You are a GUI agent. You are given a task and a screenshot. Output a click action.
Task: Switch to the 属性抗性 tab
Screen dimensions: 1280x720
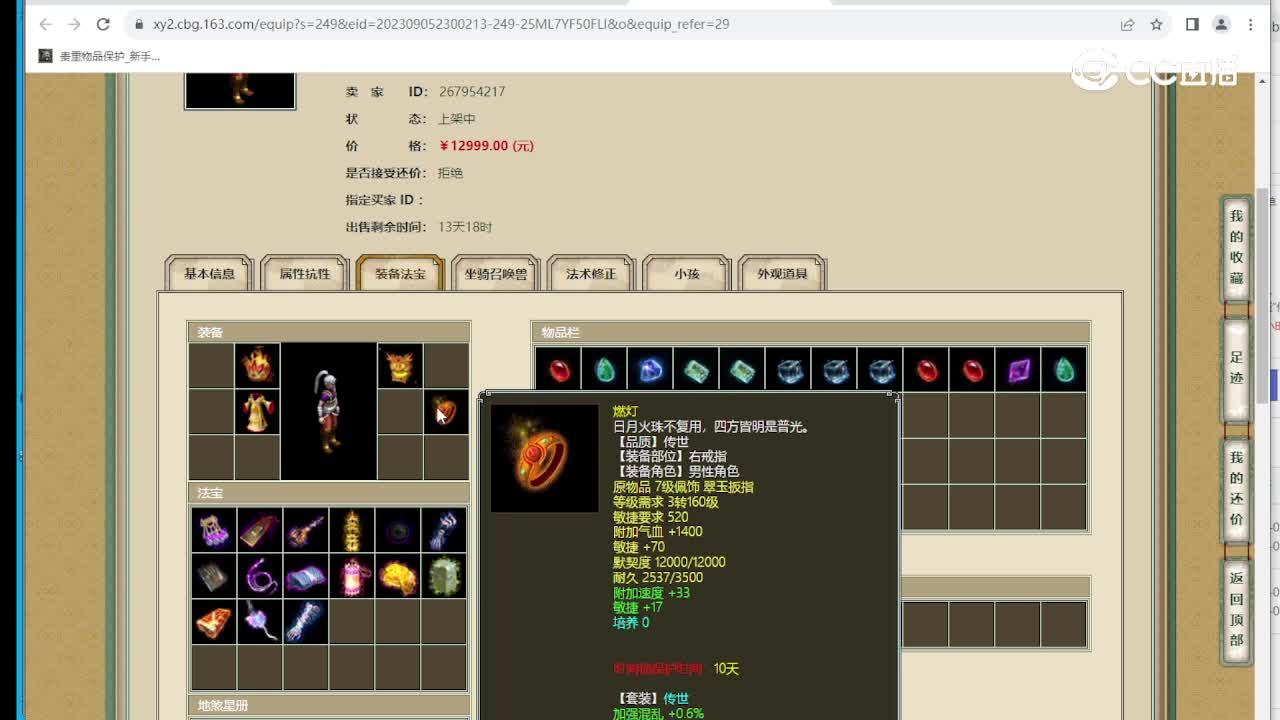click(304, 273)
